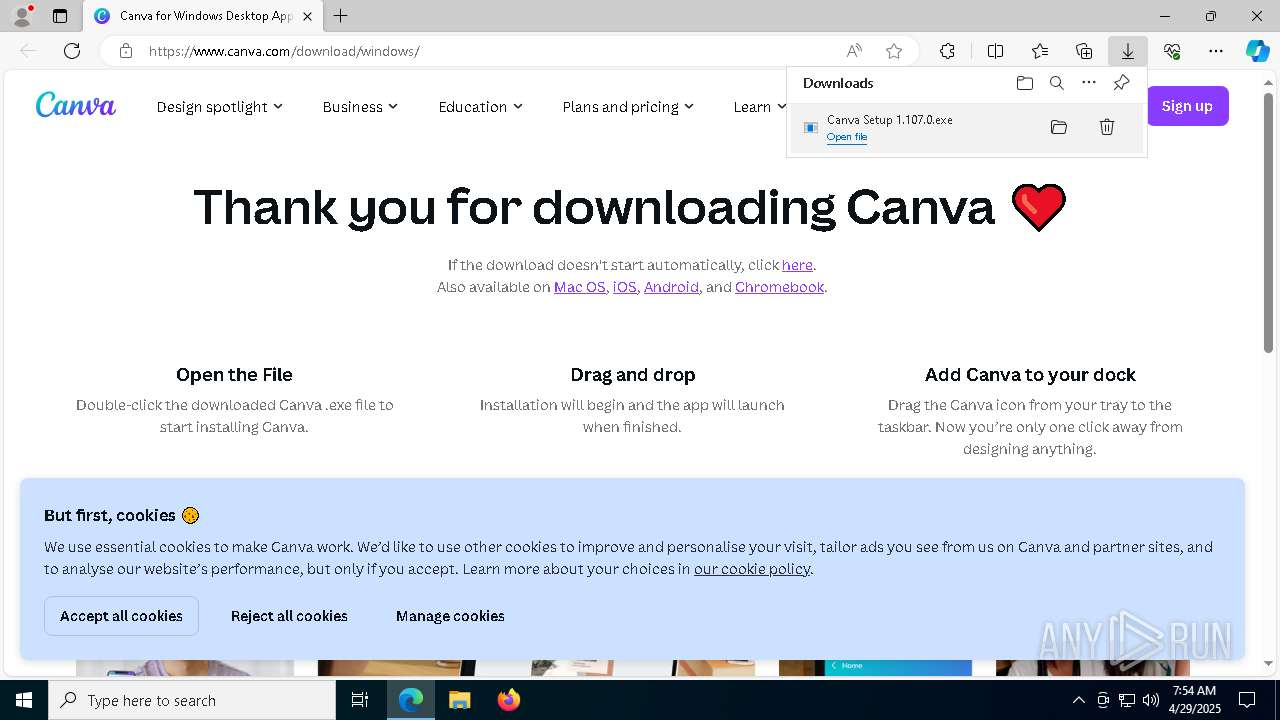Open tab actions menu icon
Image resolution: width=1280 pixels, height=720 pixels.
[x=60, y=16]
